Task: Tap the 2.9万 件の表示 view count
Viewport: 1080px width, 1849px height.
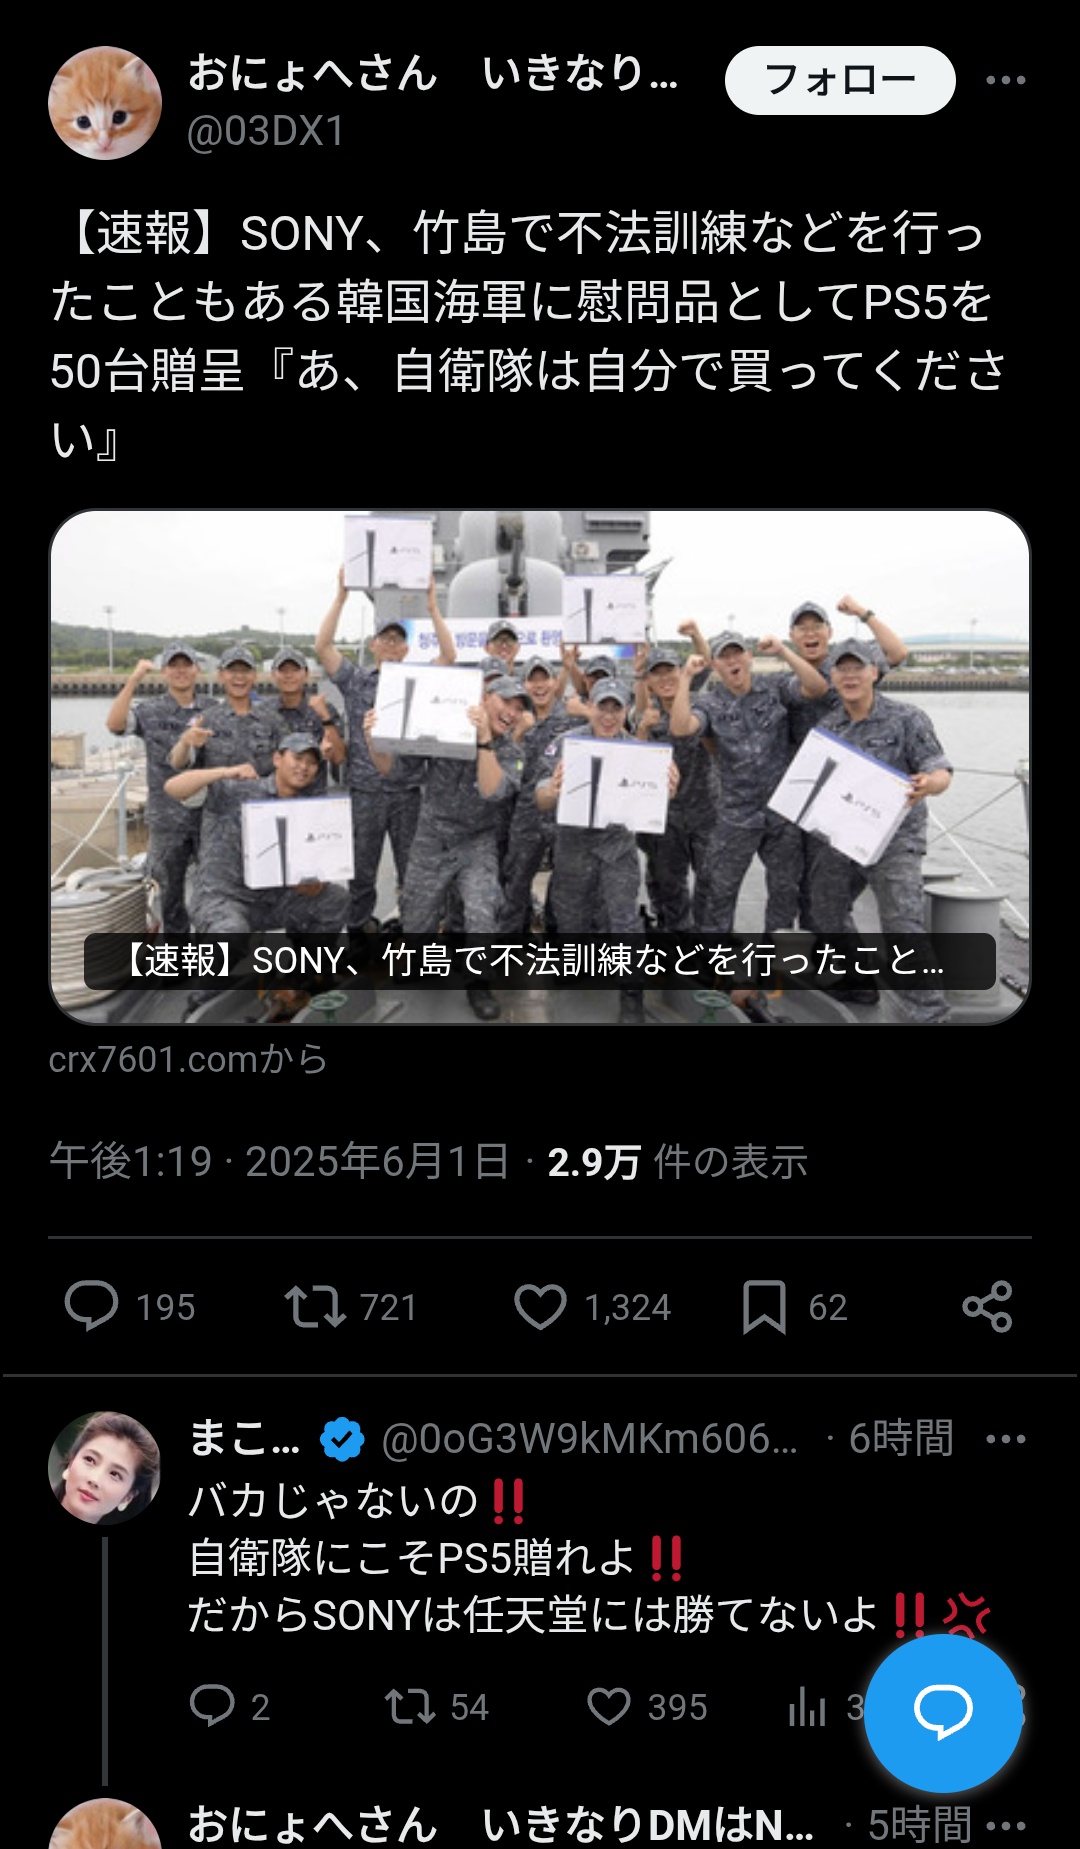Action: [677, 1162]
